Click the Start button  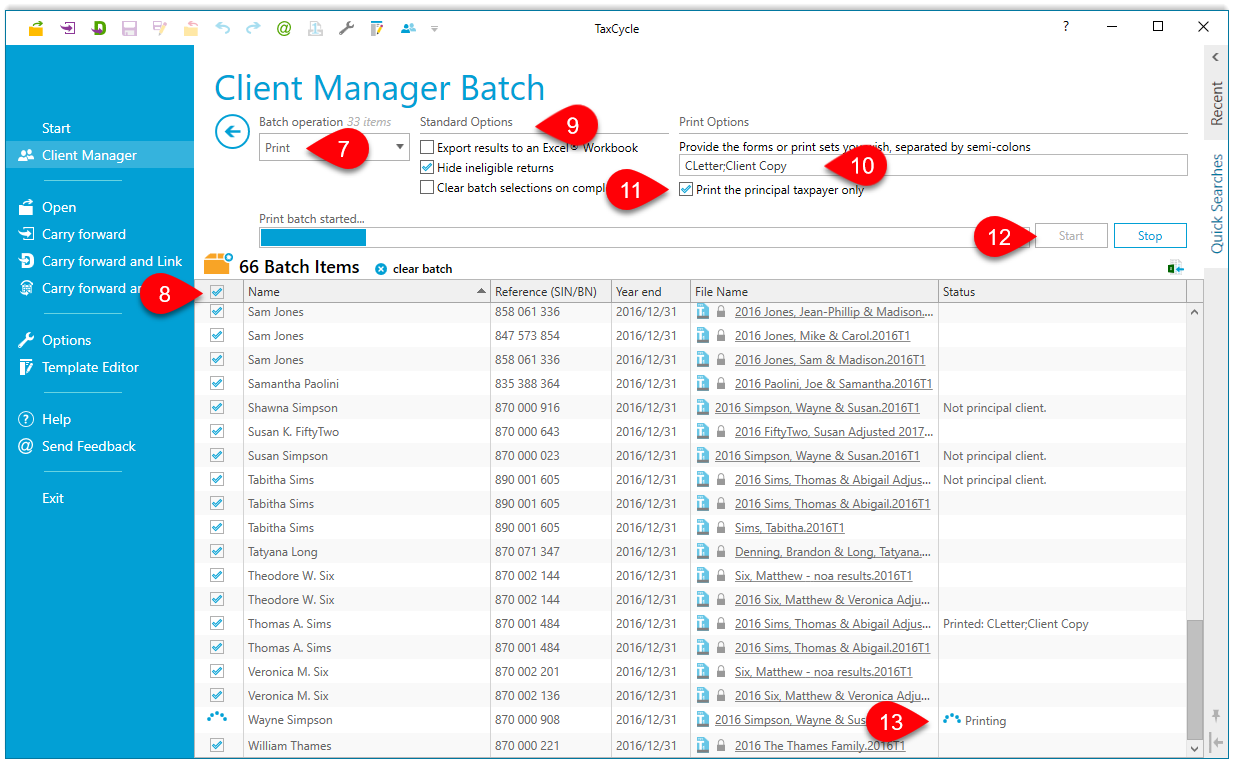pyautogui.click(x=1071, y=236)
